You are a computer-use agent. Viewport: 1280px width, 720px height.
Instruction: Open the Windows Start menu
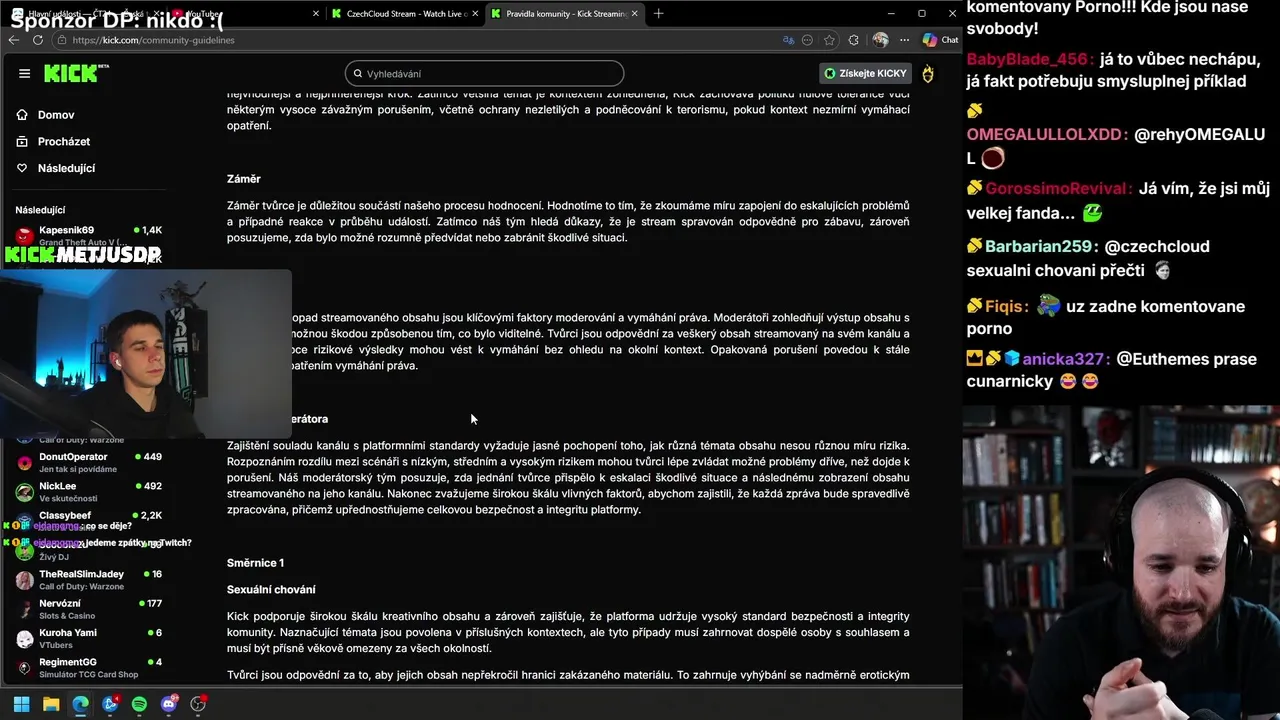tap(21, 704)
